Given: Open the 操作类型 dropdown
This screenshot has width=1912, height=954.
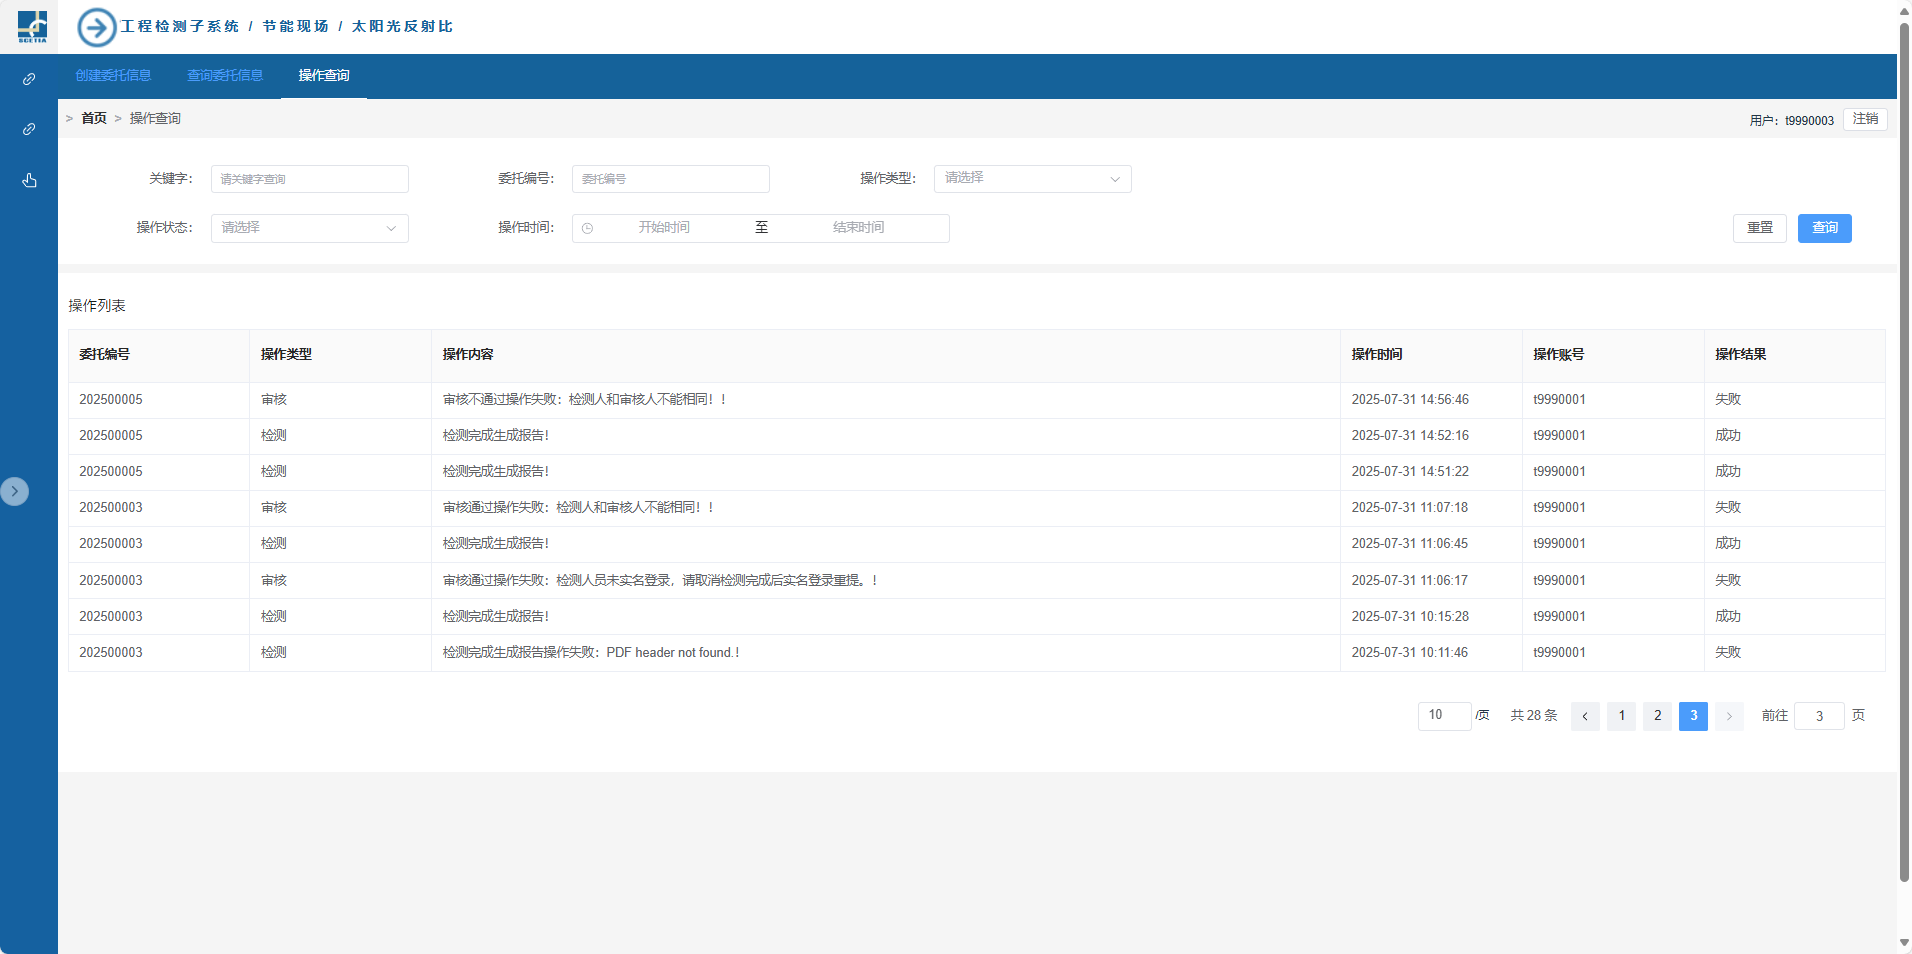Looking at the screenshot, I should [x=1032, y=179].
